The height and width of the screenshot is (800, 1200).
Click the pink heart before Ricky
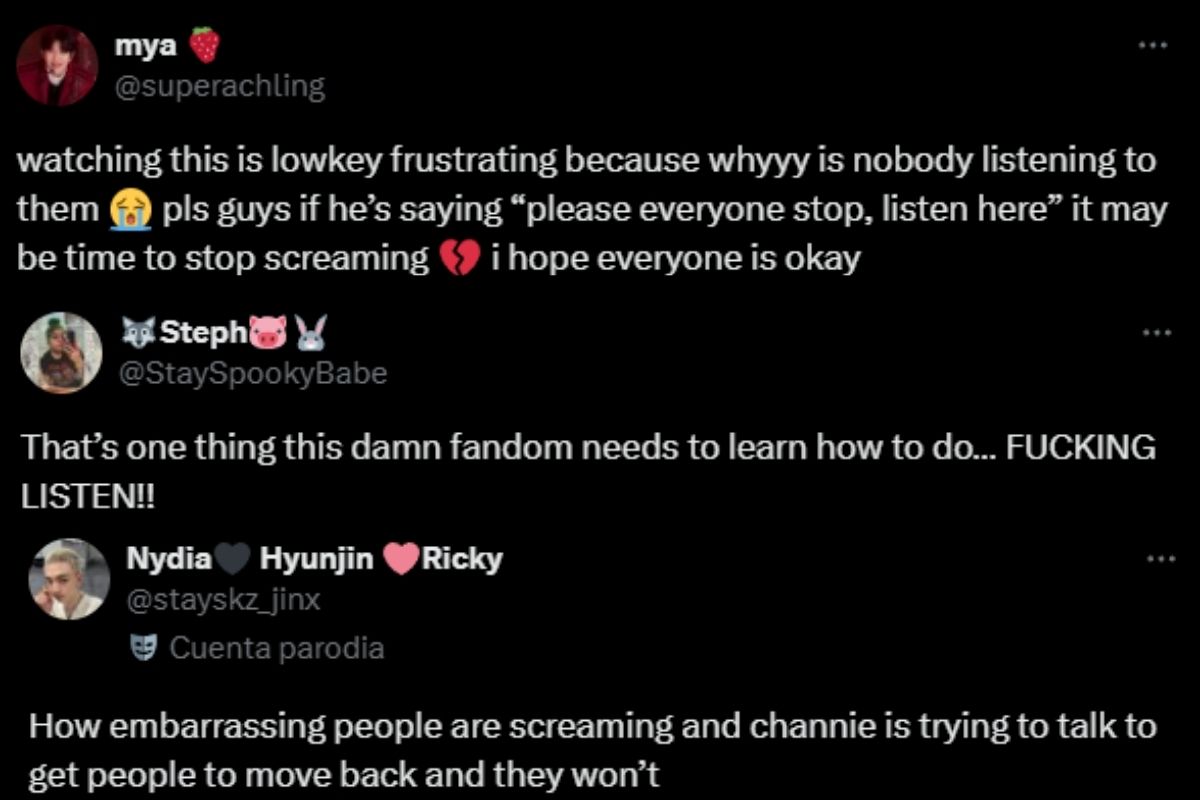pos(400,559)
